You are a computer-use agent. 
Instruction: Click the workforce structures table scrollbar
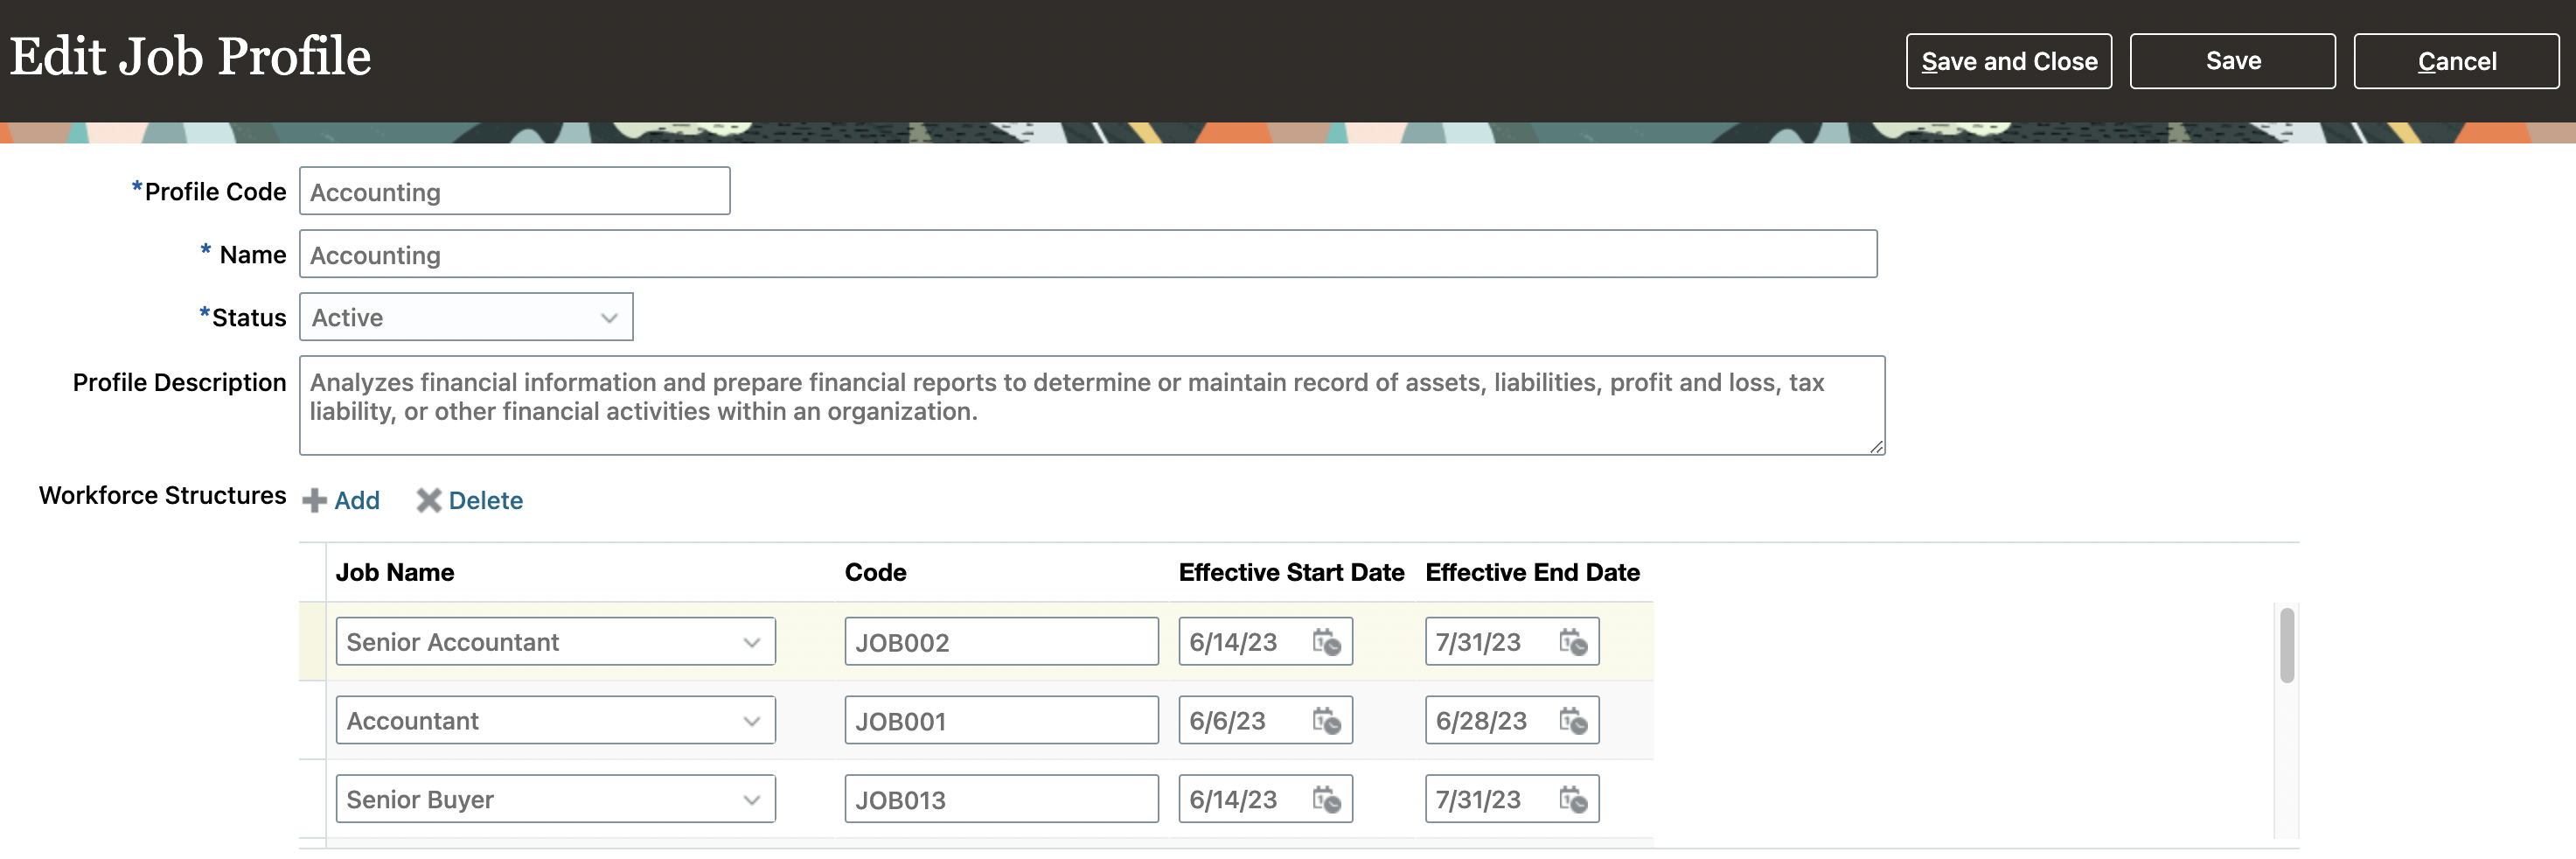(2286, 646)
